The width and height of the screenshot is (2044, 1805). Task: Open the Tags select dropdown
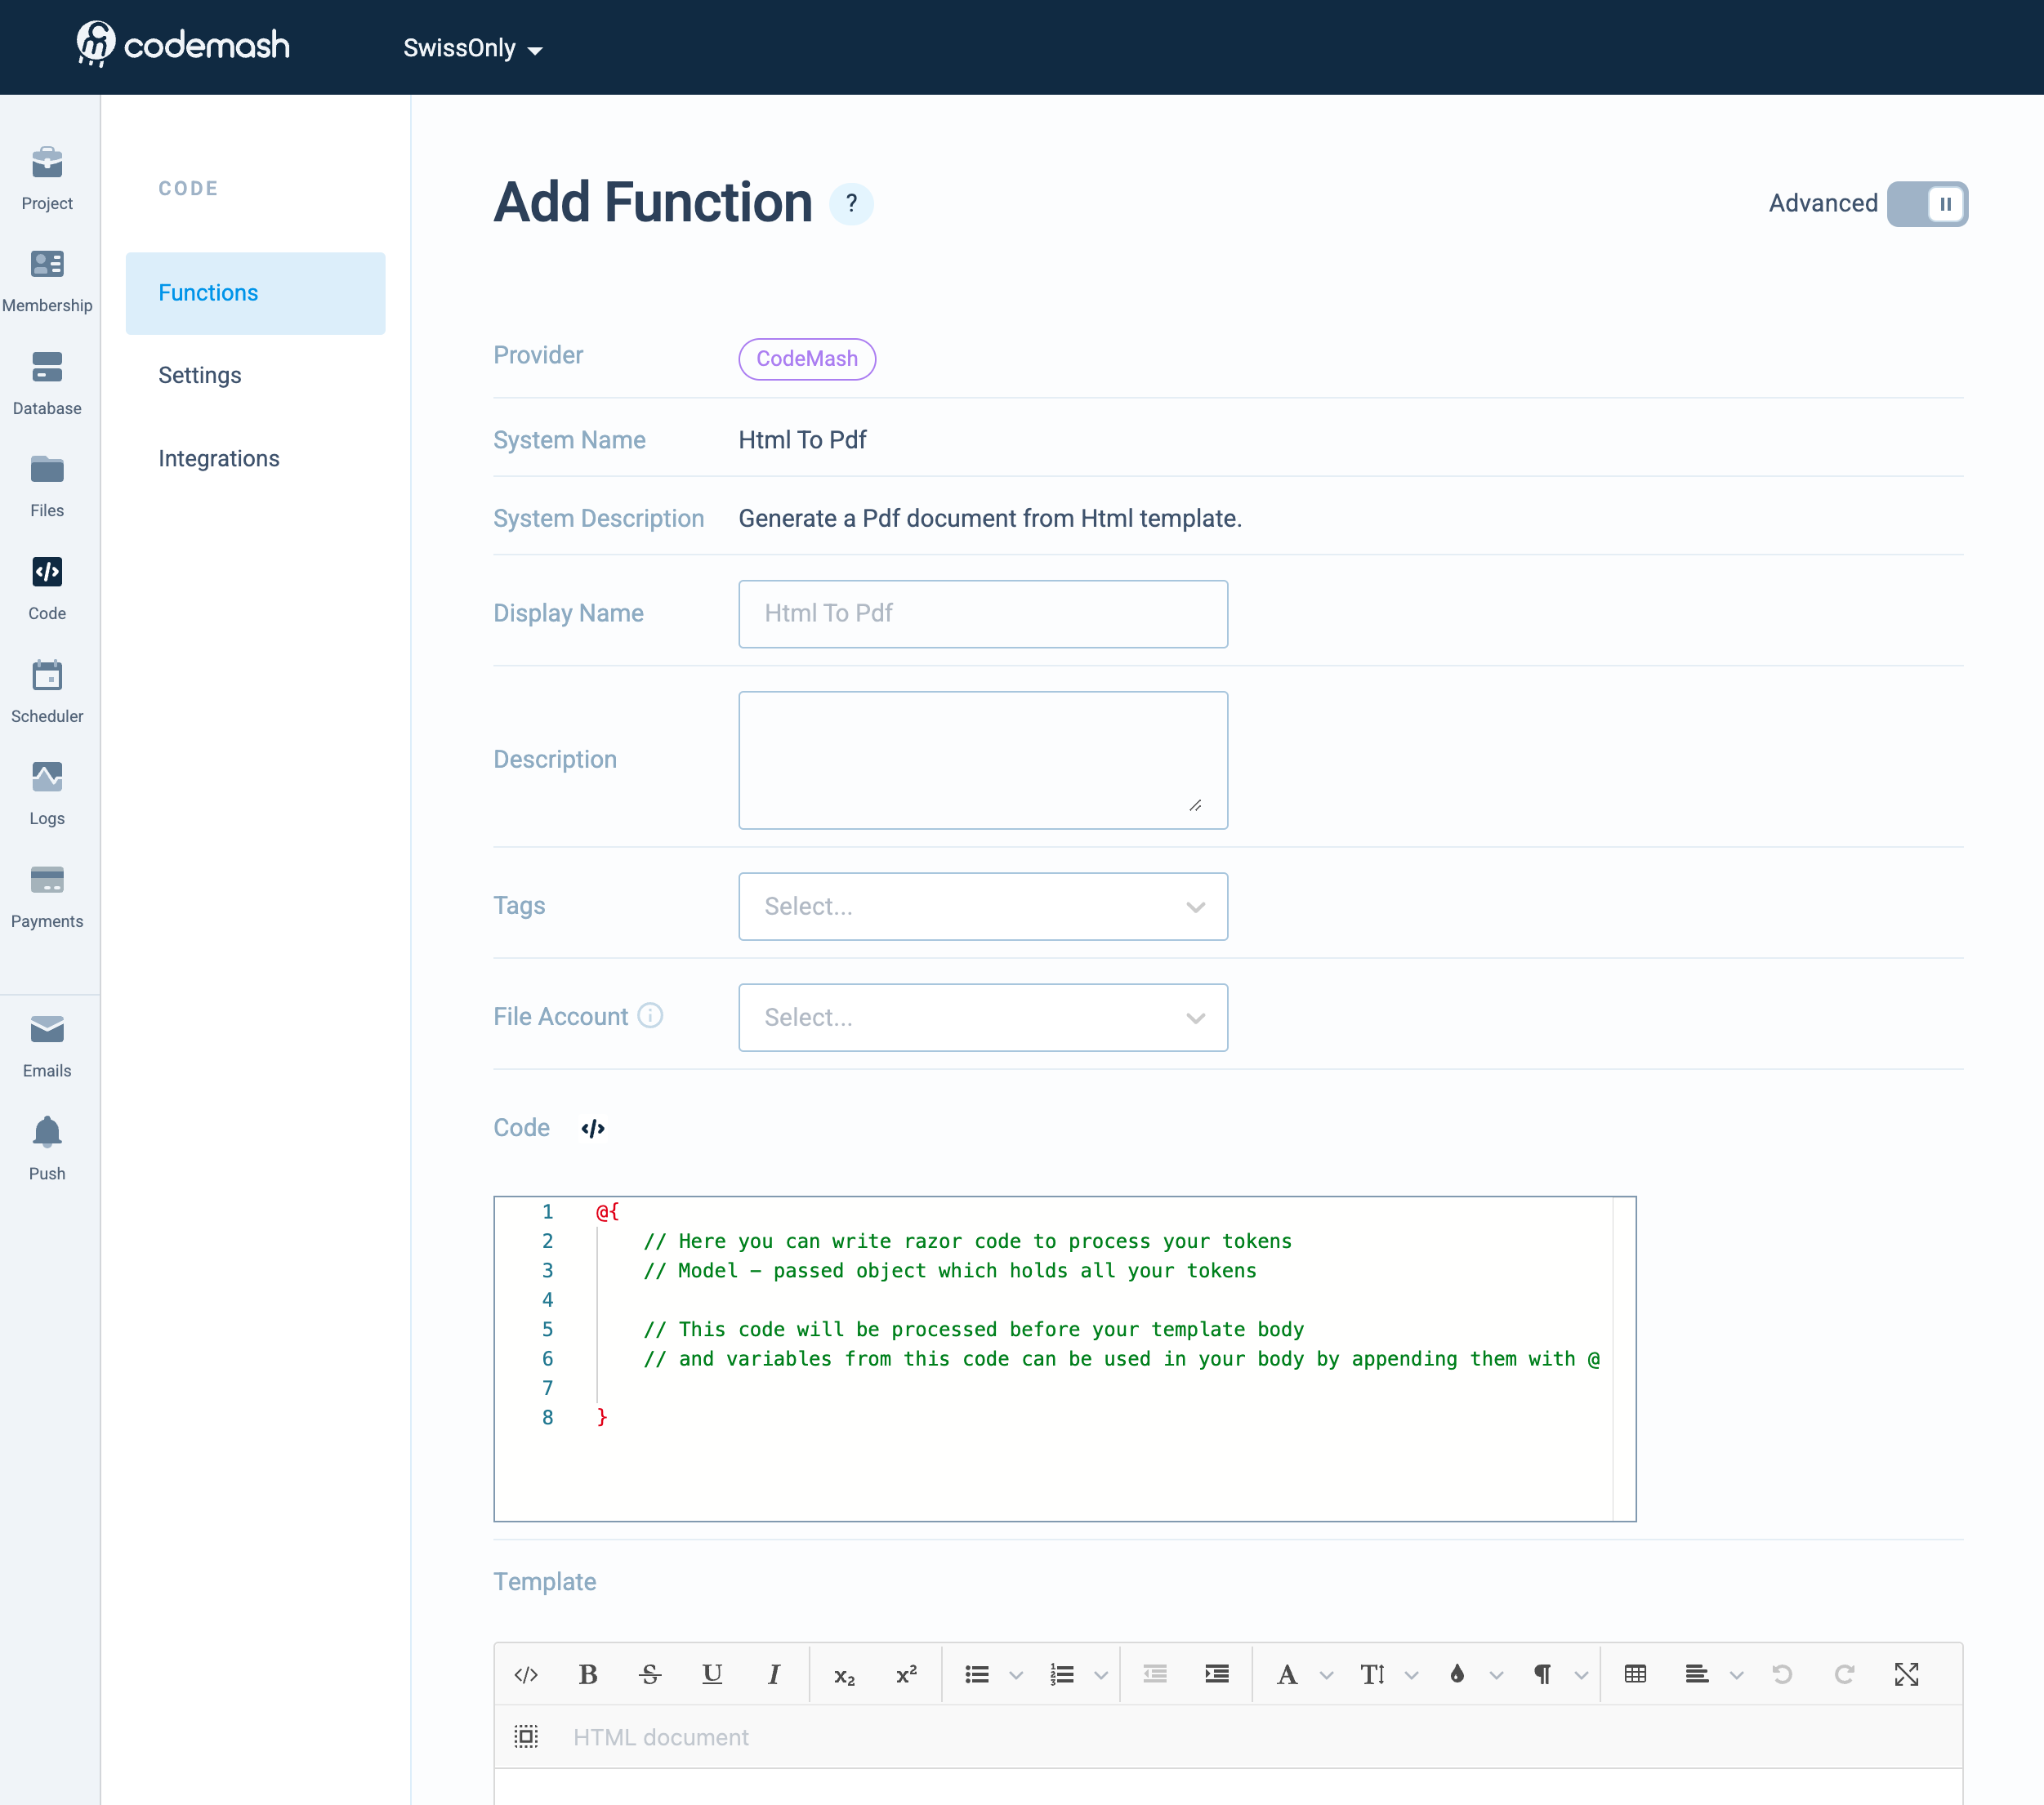(982, 906)
